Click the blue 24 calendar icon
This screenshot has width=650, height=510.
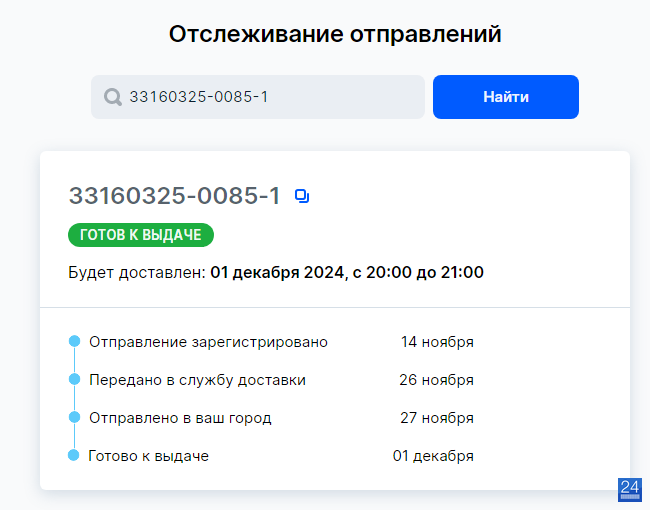630,490
